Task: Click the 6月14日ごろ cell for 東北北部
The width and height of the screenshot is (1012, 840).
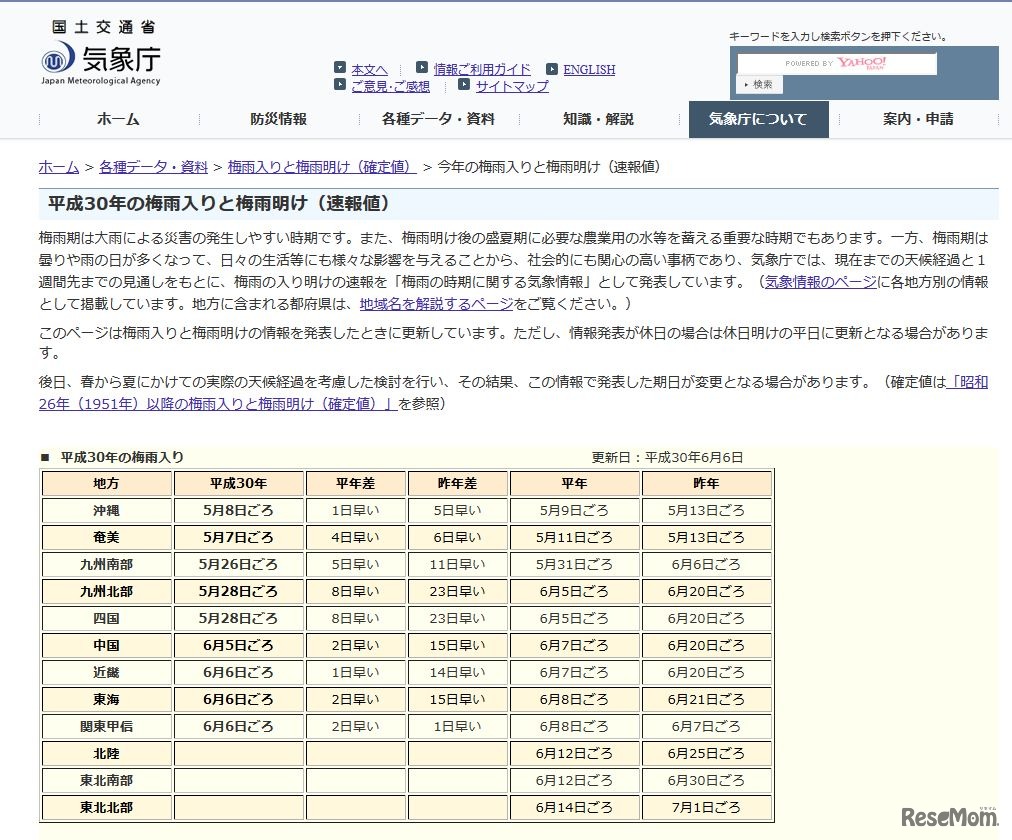Action: click(x=574, y=808)
